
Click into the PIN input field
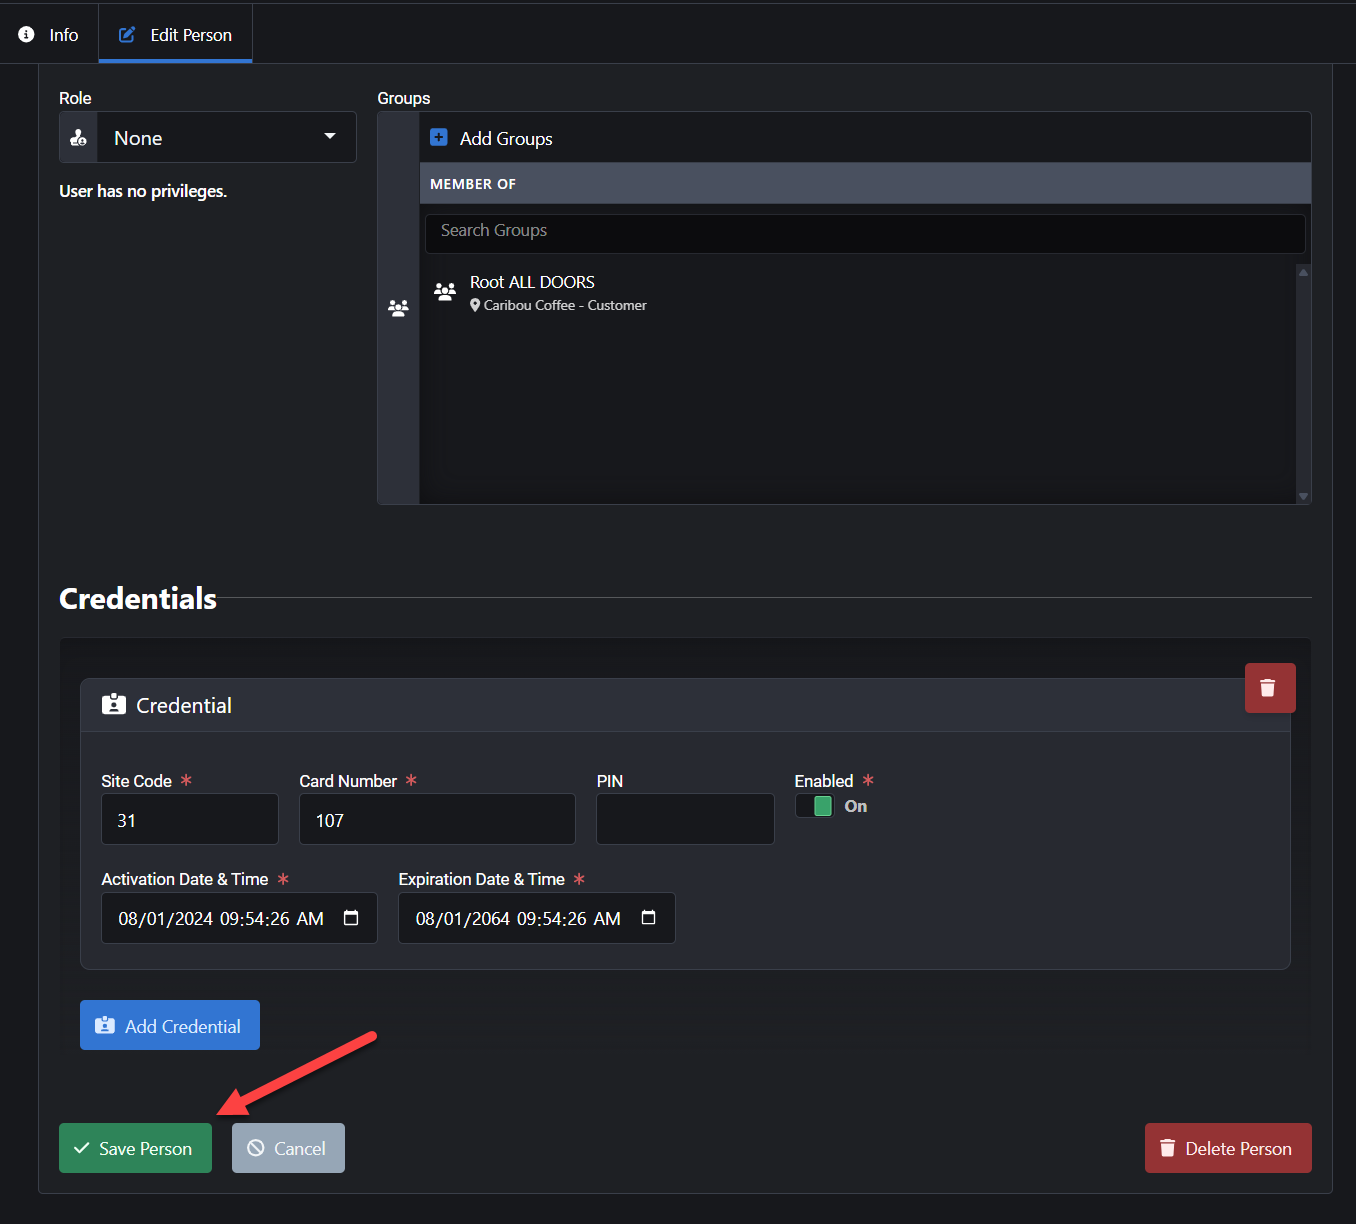tap(685, 819)
